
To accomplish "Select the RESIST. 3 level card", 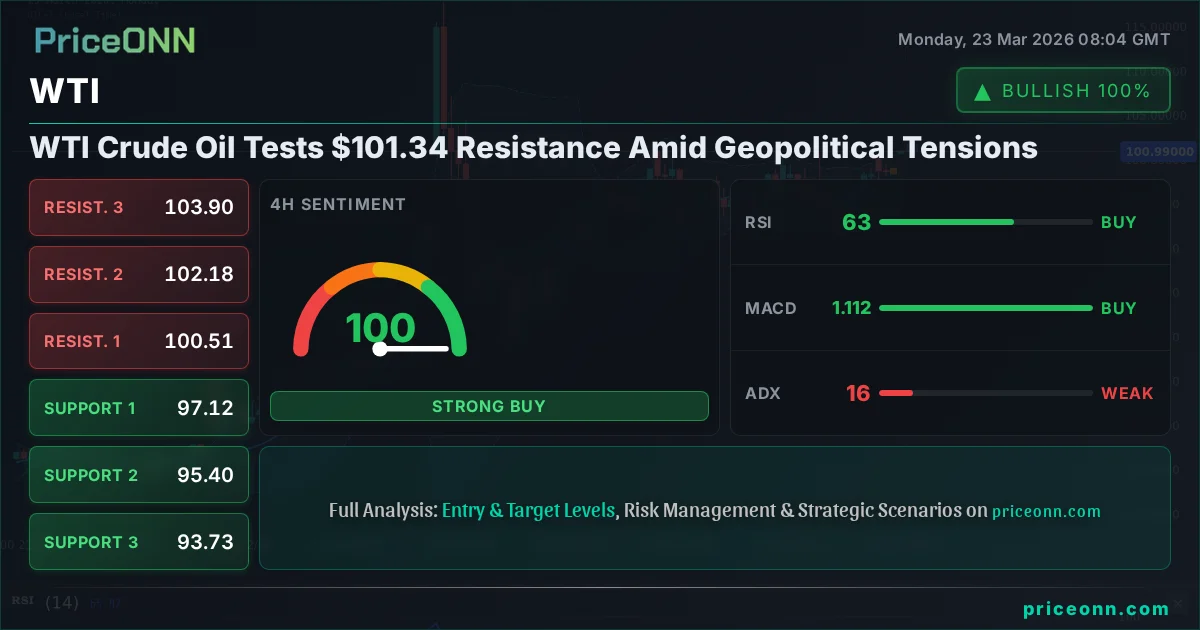I will [138, 207].
